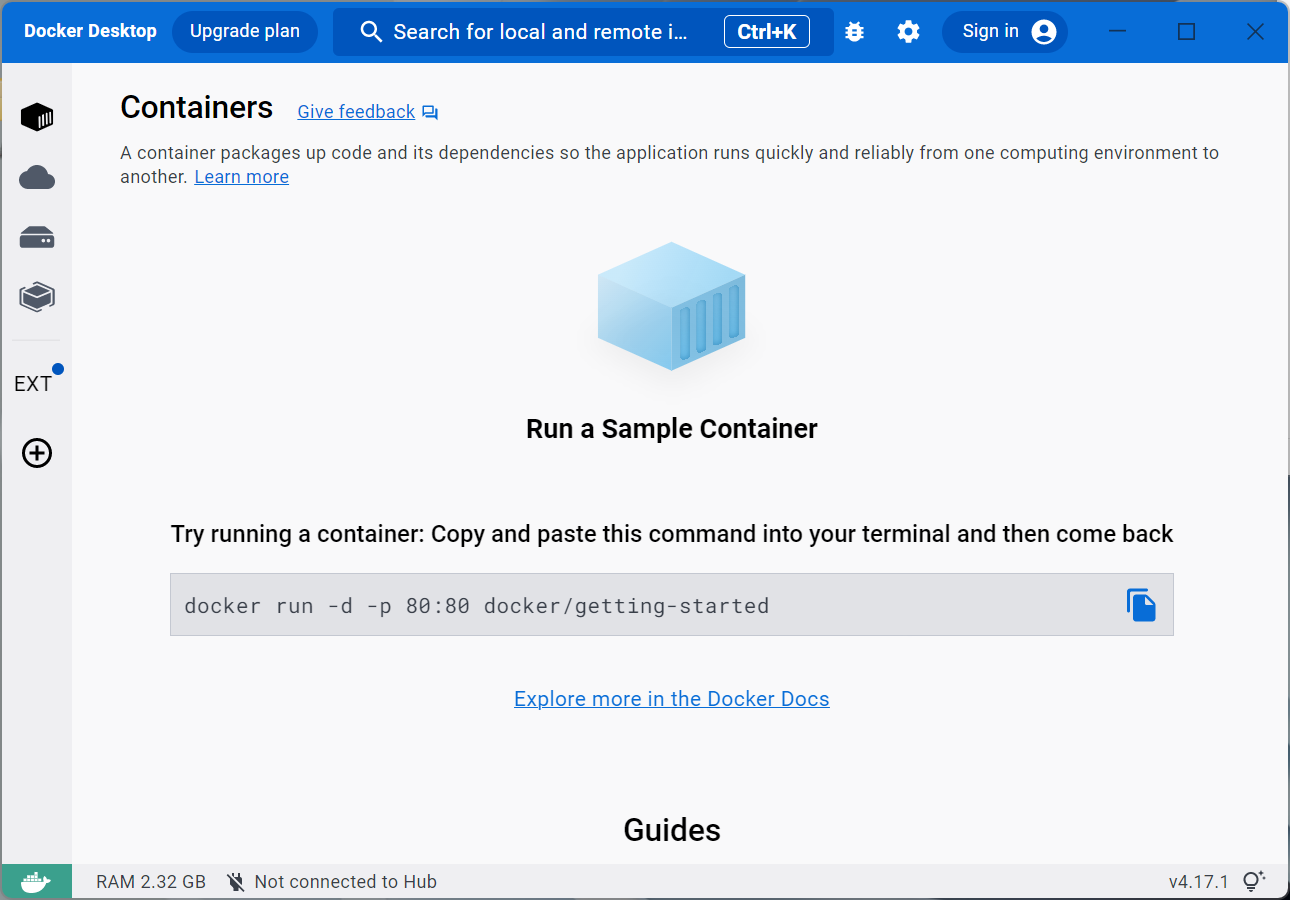Add extensions with the plus icon

[37, 453]
